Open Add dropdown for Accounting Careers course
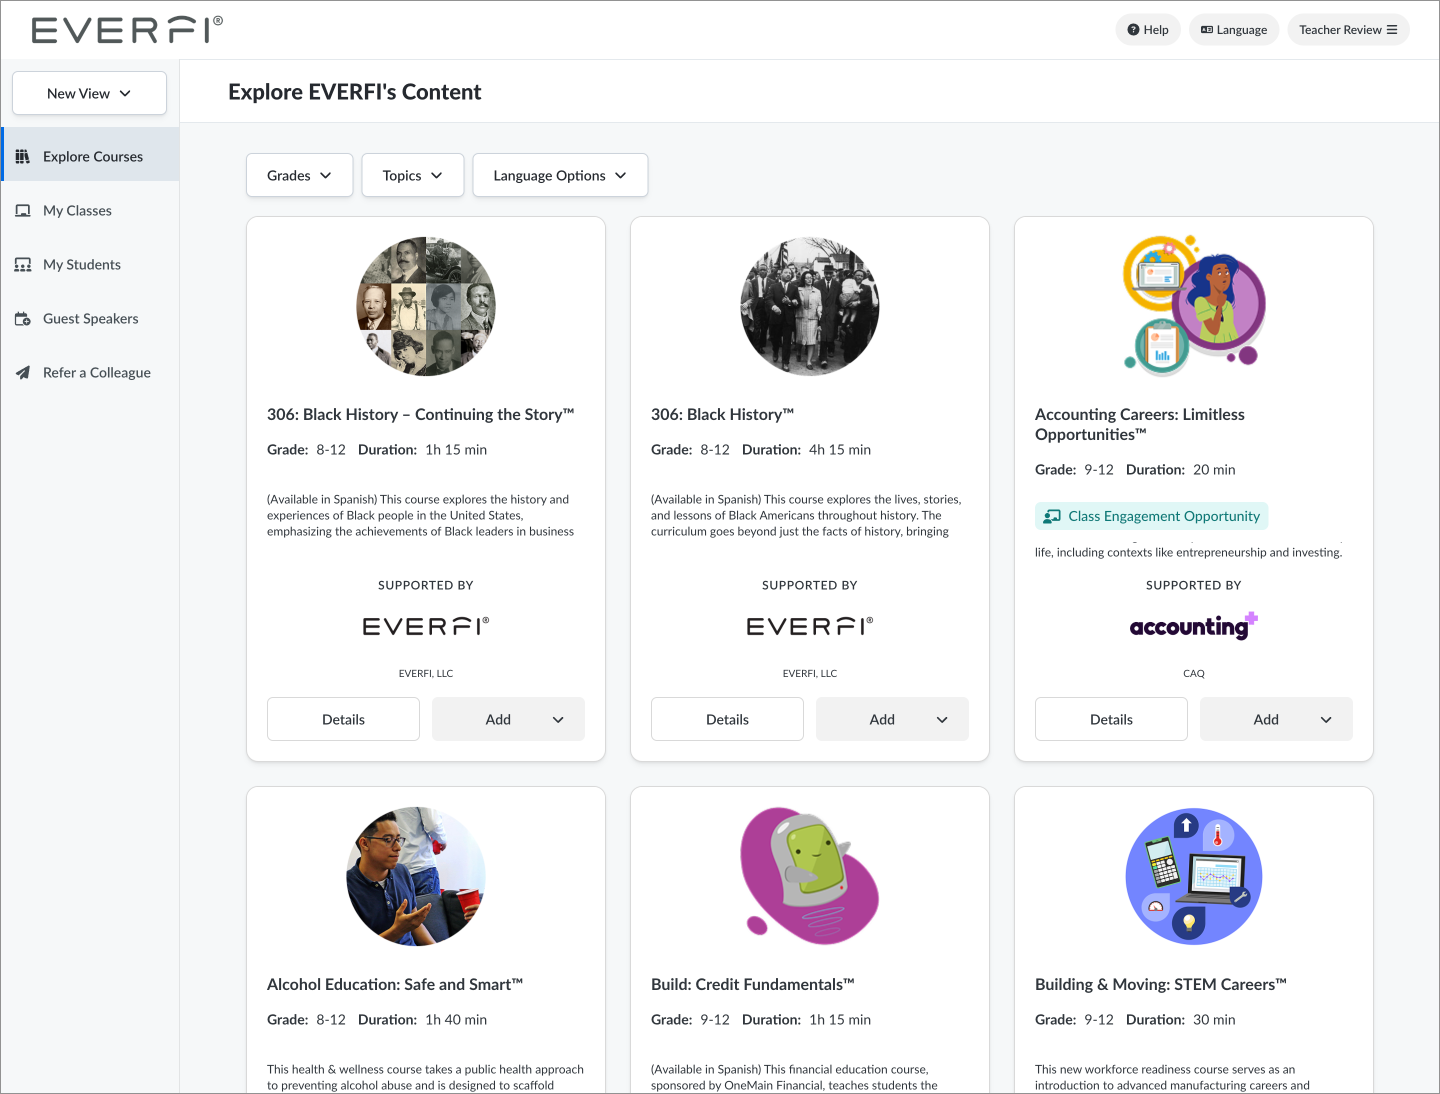1440x1094 pixels. tap(1276, 719)
